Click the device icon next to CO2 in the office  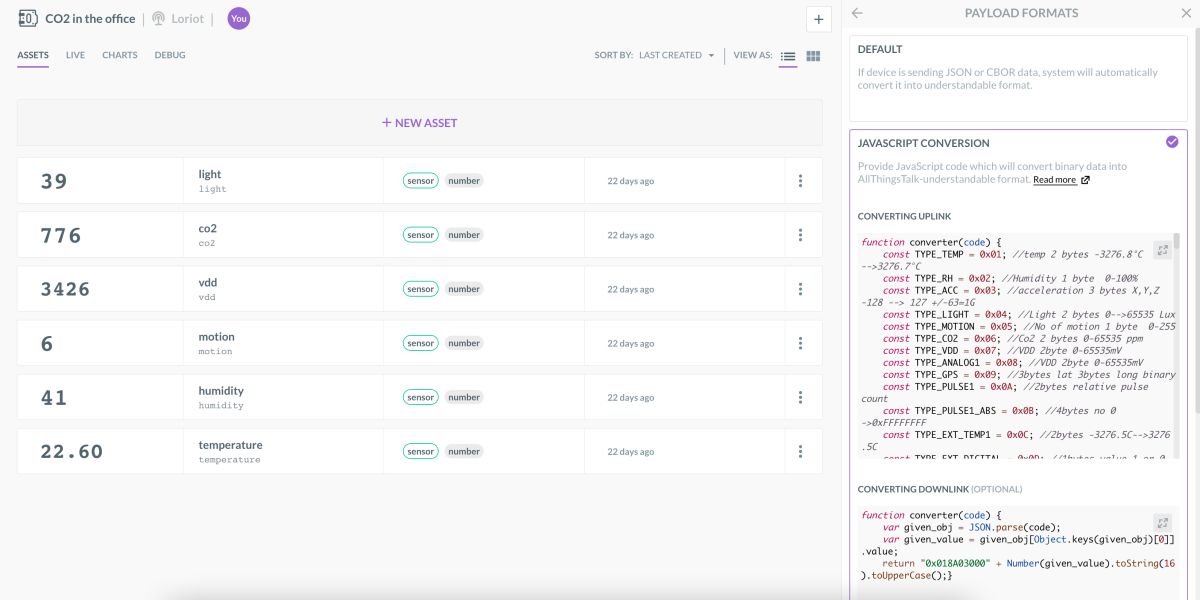28,18
